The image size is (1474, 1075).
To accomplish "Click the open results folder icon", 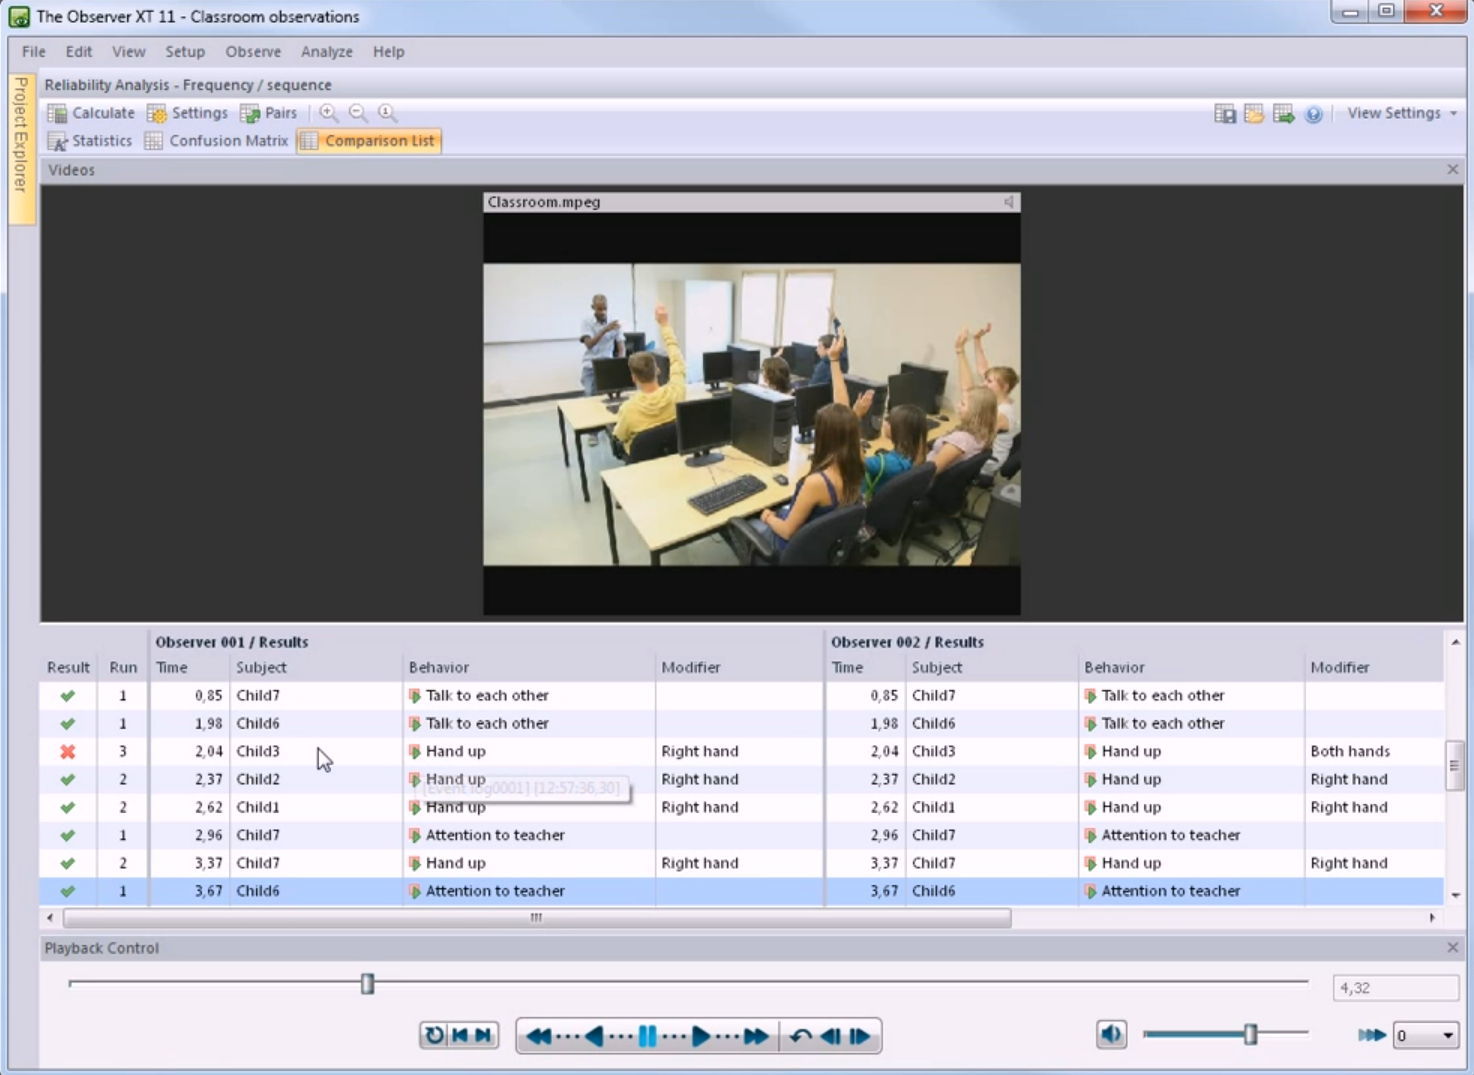I will [1254, 114].
